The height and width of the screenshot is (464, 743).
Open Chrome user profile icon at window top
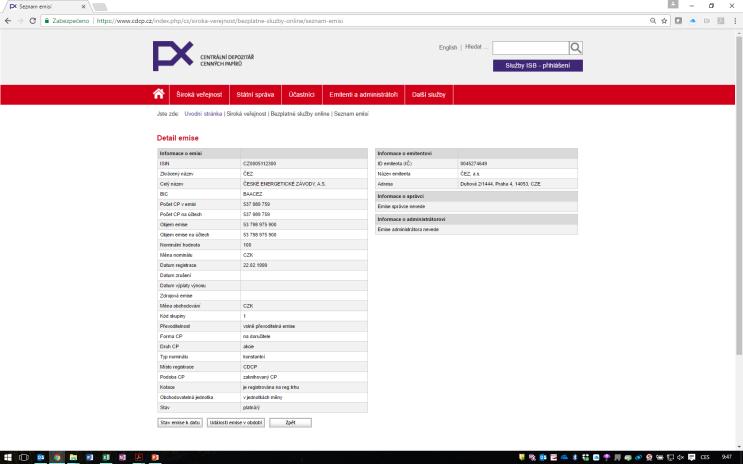673,4
